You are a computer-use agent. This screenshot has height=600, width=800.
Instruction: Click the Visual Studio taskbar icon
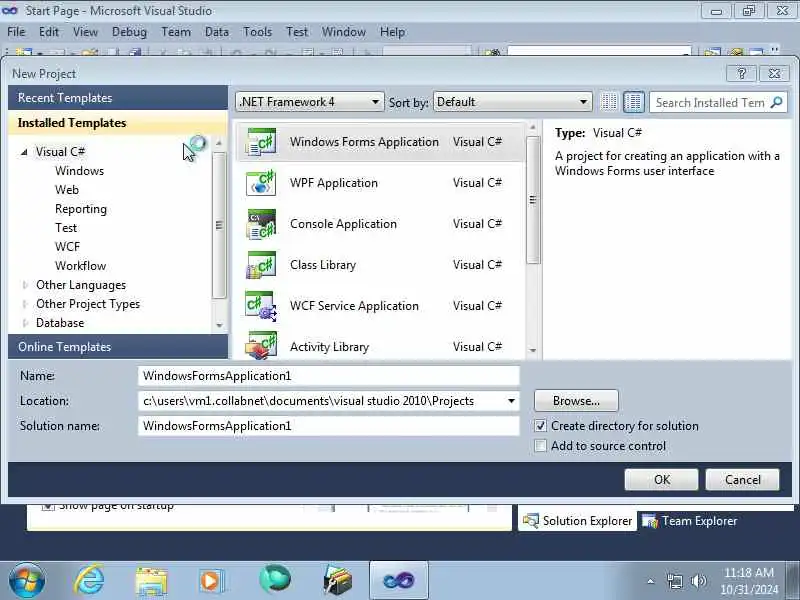[x=398, y=580]
